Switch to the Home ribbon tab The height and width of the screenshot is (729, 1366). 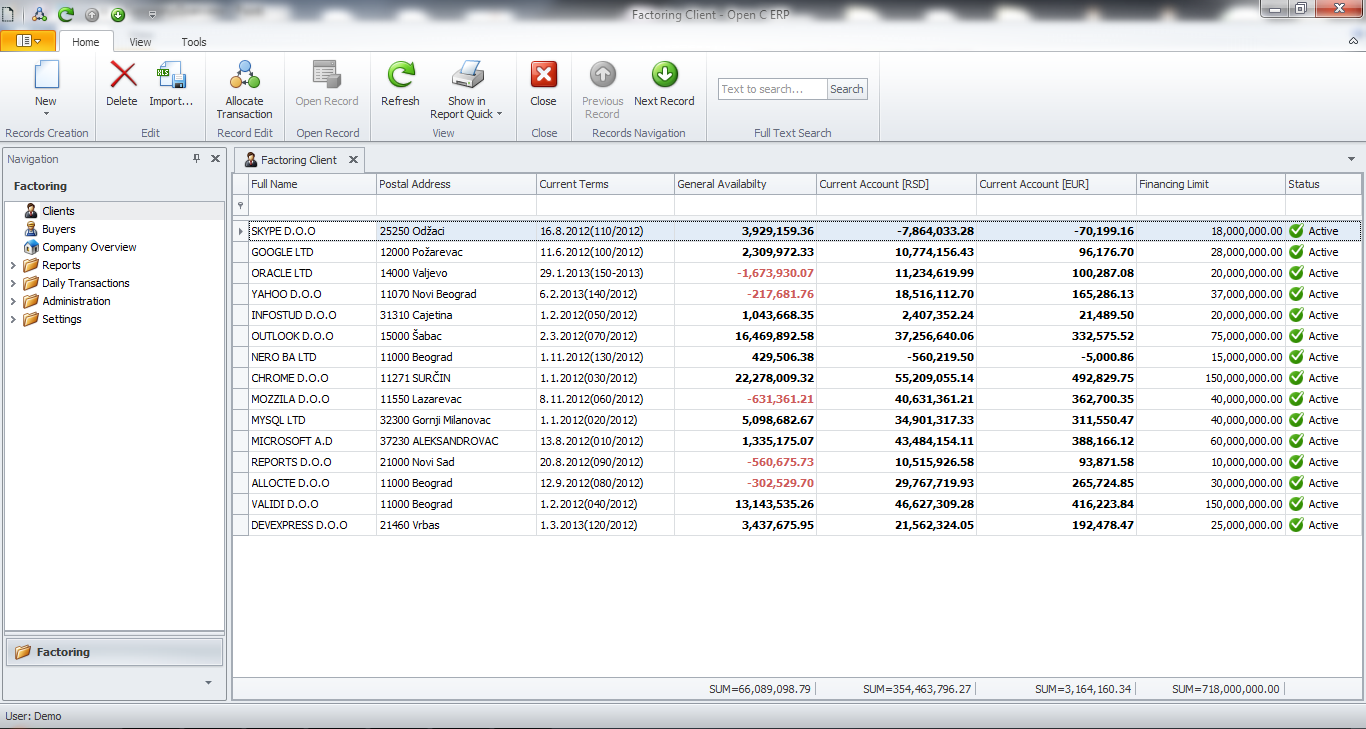pyautogui.click(x=86, y=42)
